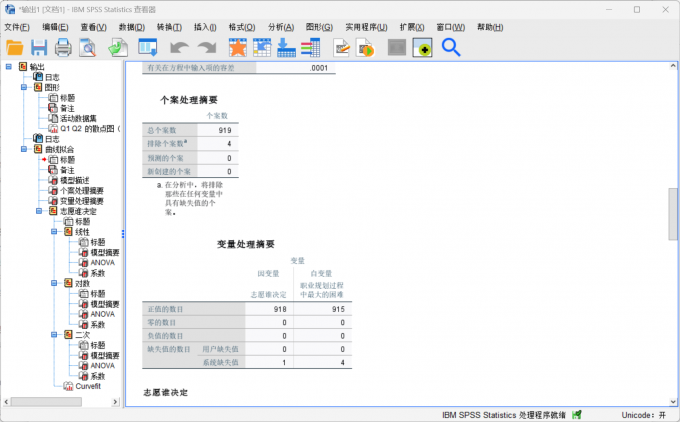Open the 帮助(H) menu
680x422 pixels.
point(490,27)
